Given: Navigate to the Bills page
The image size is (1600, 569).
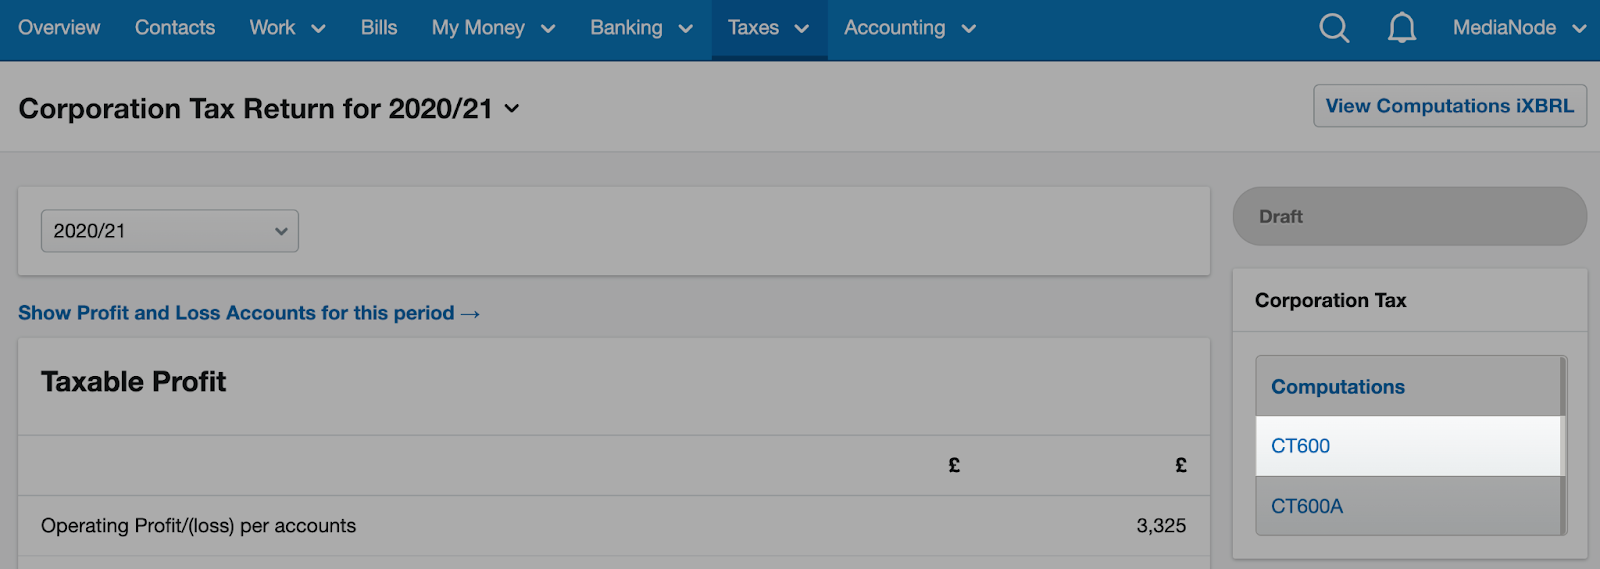Looking at the screenshot, I should click(x=379, y=28).
